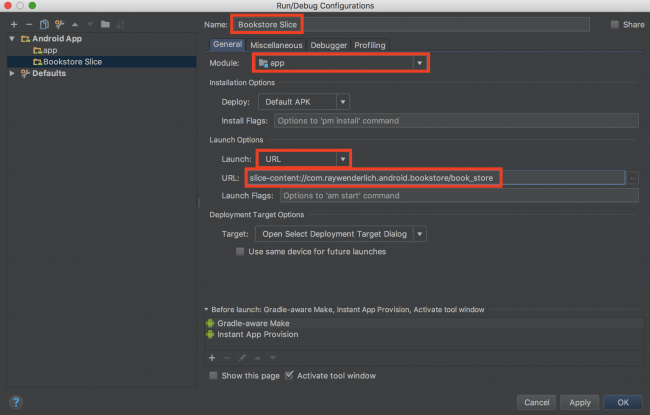The width and height of the screenshot is (650, 415).
Task: Check 'Use same device for future launches'
Action: click(241, 252)
